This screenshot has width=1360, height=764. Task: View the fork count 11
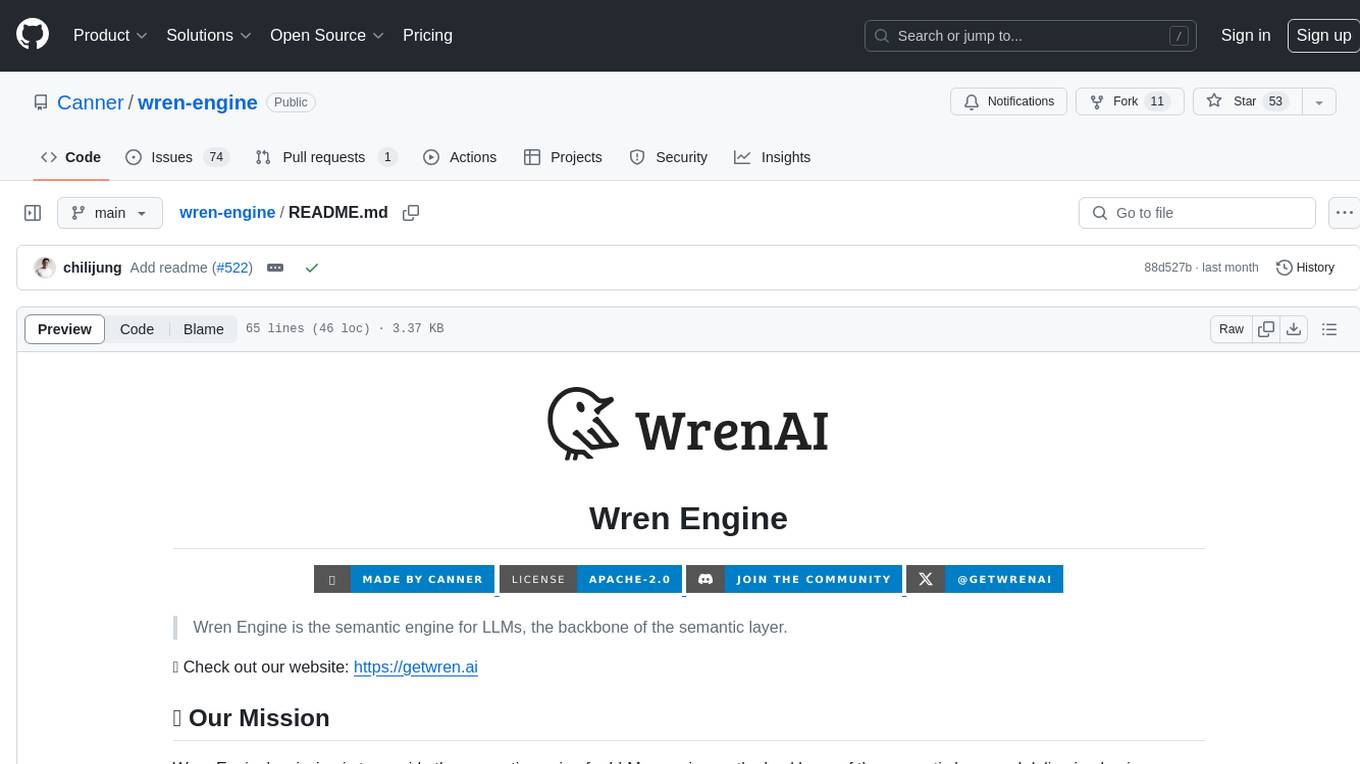coord(1157,101)
